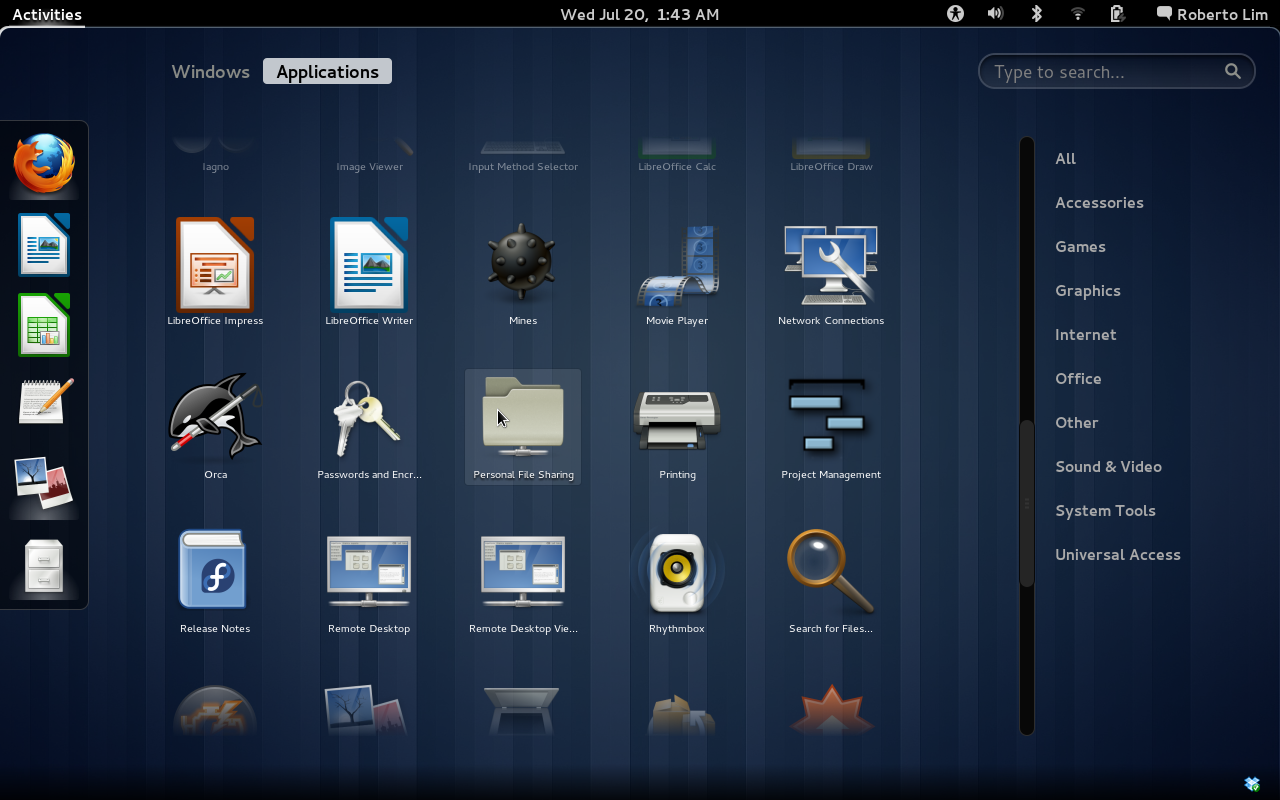Open Search for Files
The image size is (1280, 800).
[x=831, y=572]
